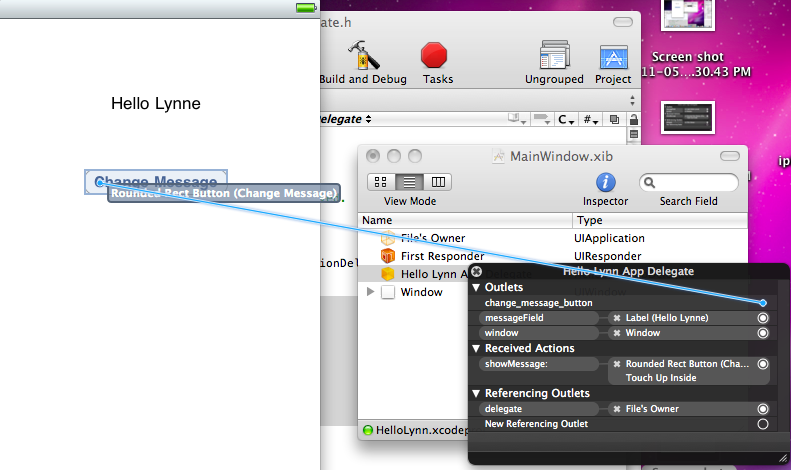Click the Change Message button
The image size is (791, 470).
click(156, 181)
